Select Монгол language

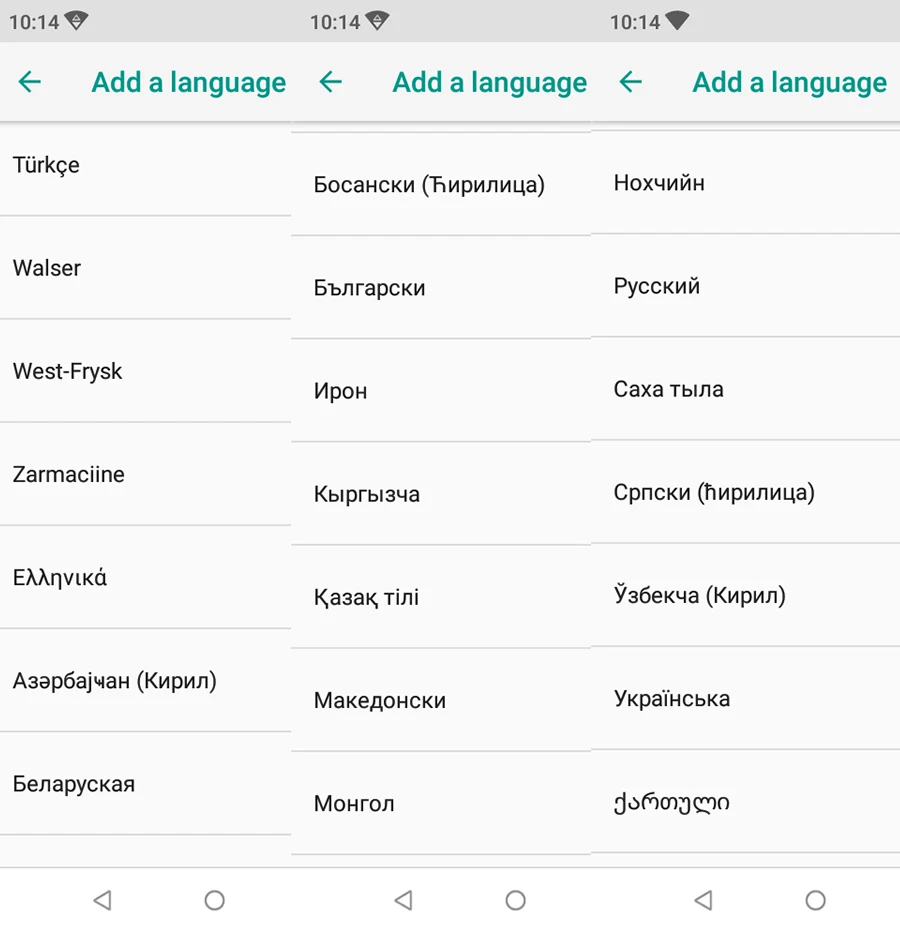(x=441, y=802)
